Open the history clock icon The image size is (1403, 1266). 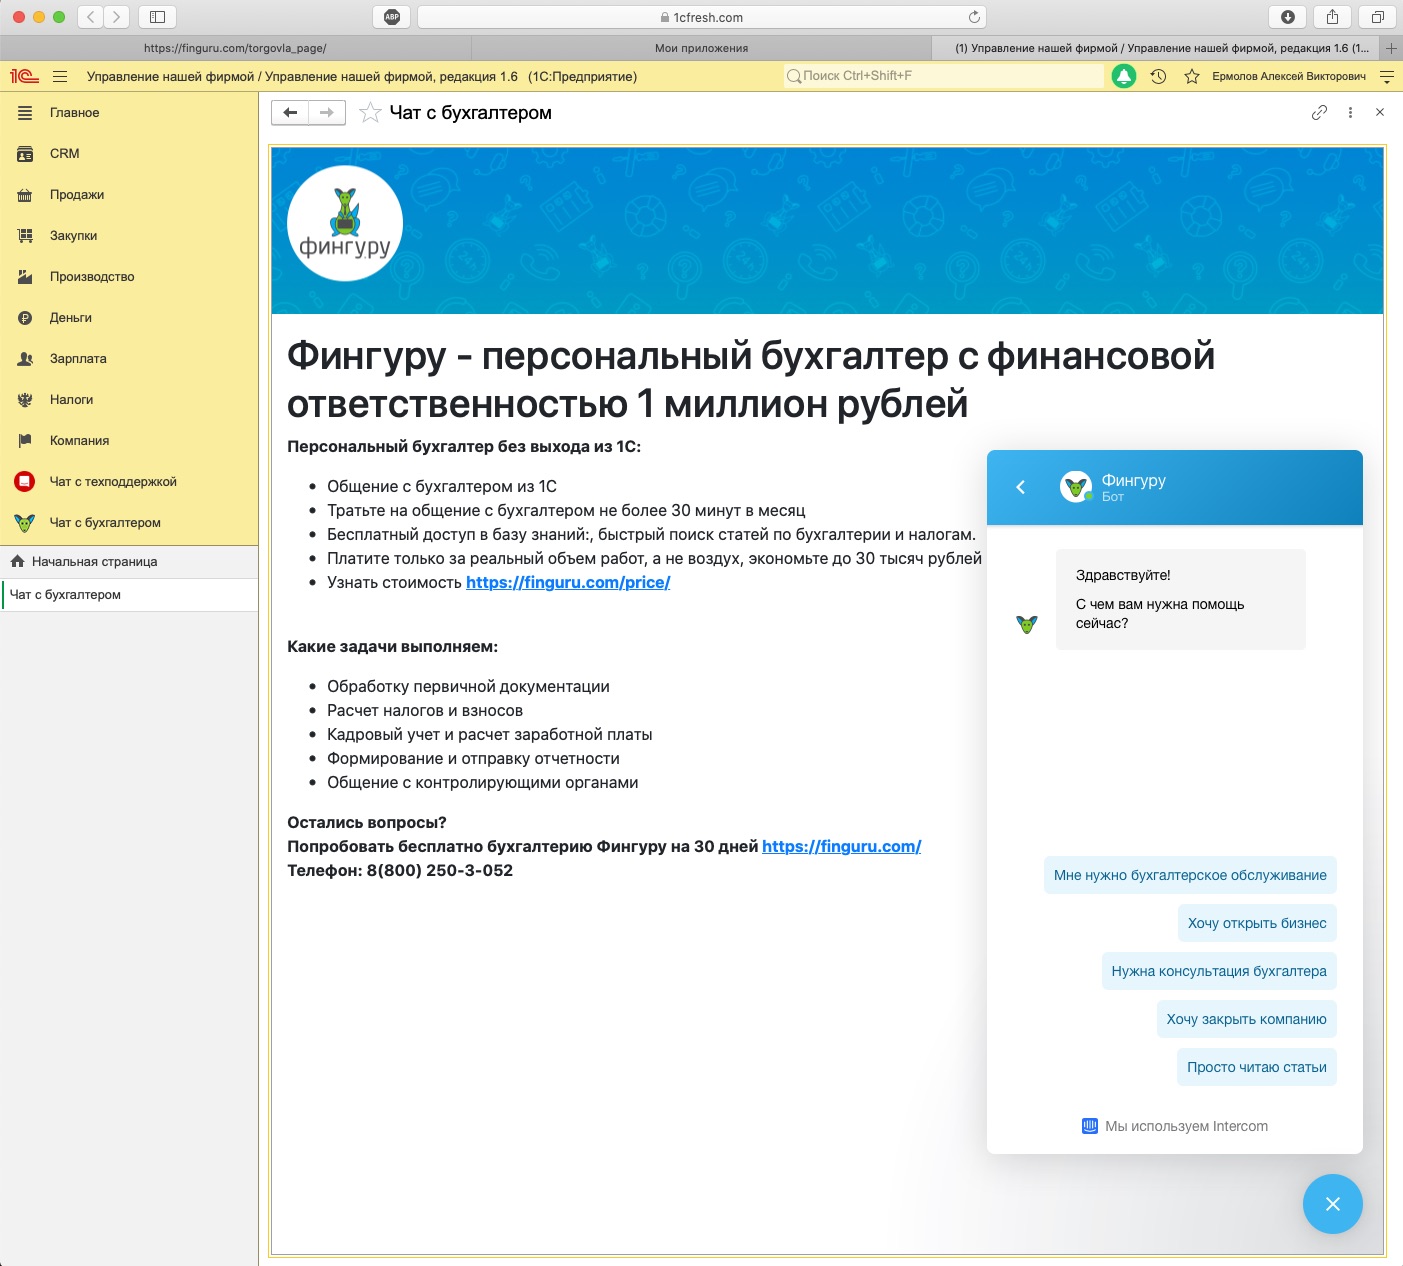[1158, 76]
